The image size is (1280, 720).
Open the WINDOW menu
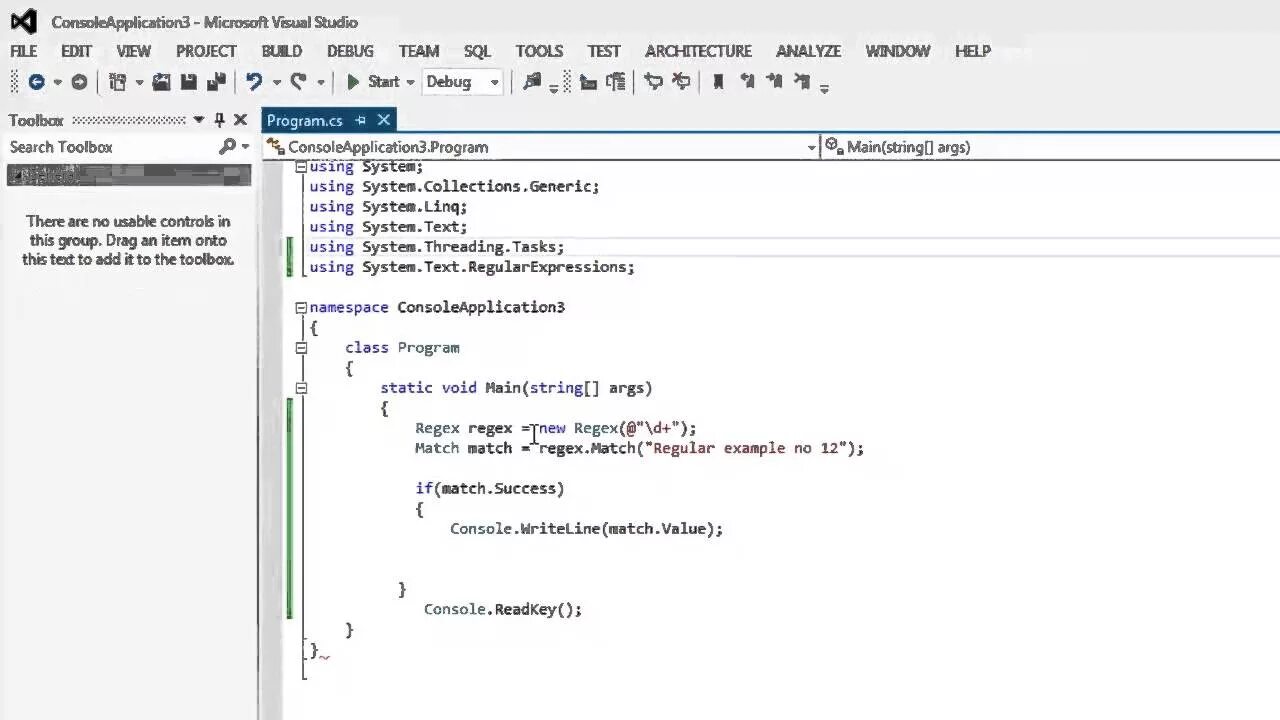coord(898,51)
